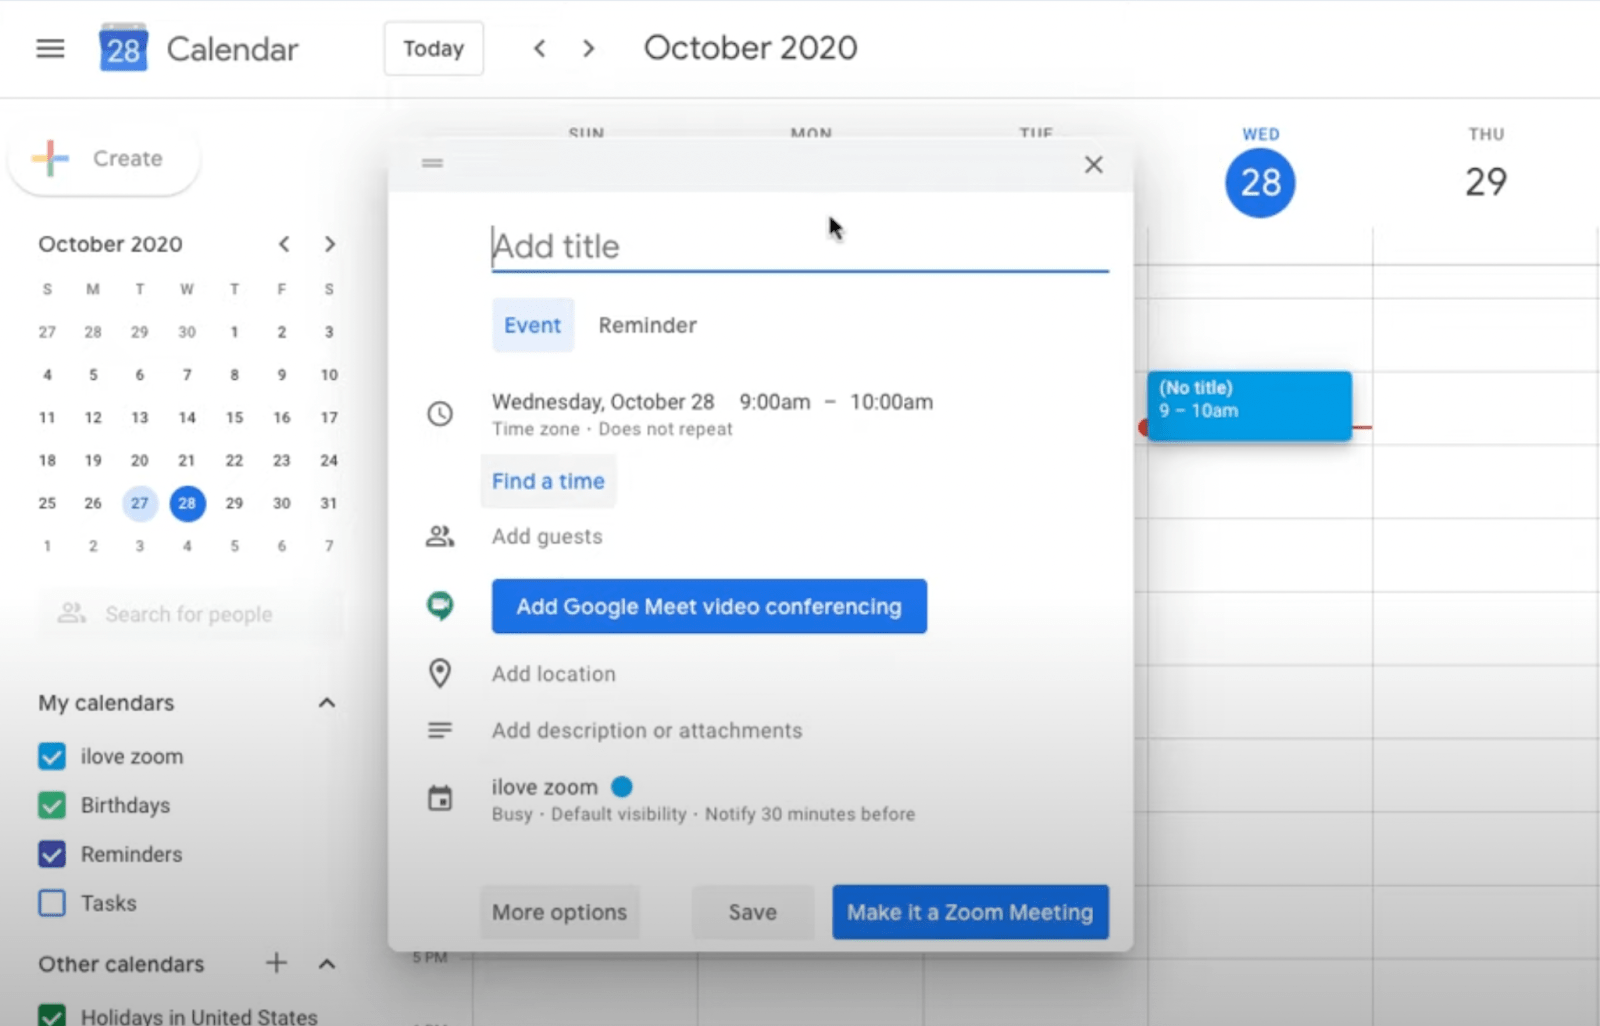The width and height of the screenshot is (1600, 1026).
Task: Open Find a time view
Action: (548, 481)
